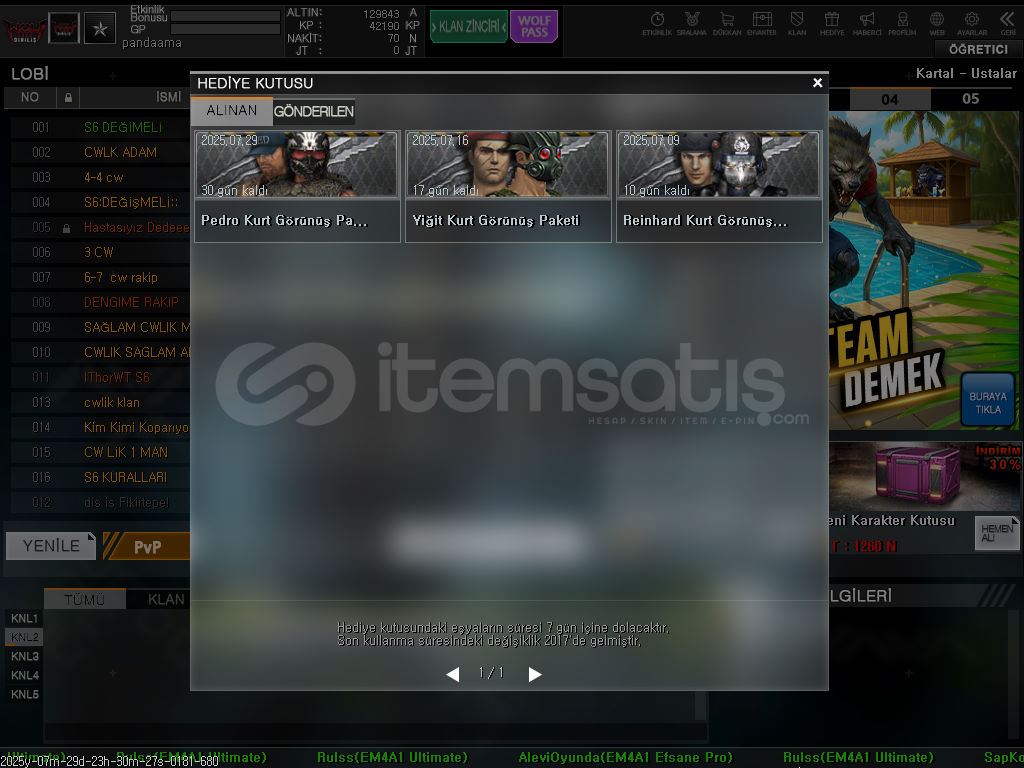
Task: Select the orange PvP mode button
Action: pos(146,547)
